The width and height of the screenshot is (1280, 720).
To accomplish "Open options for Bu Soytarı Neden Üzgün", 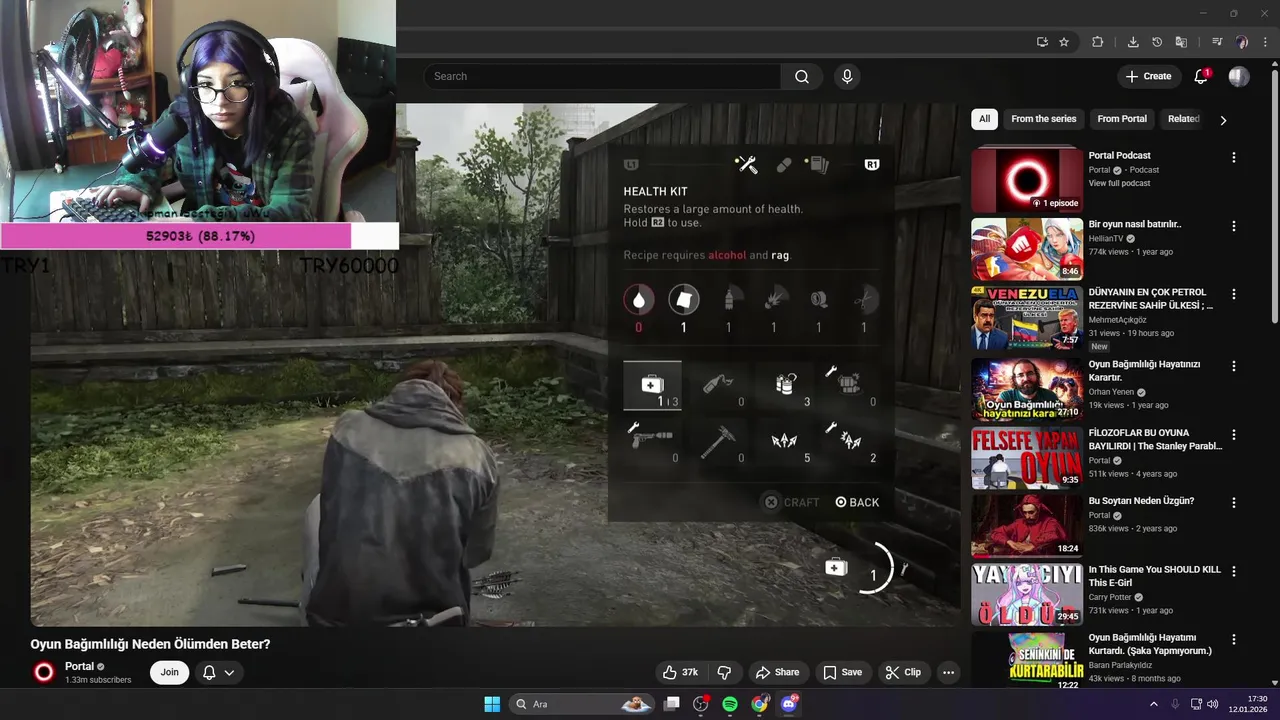I will 1233,503.
